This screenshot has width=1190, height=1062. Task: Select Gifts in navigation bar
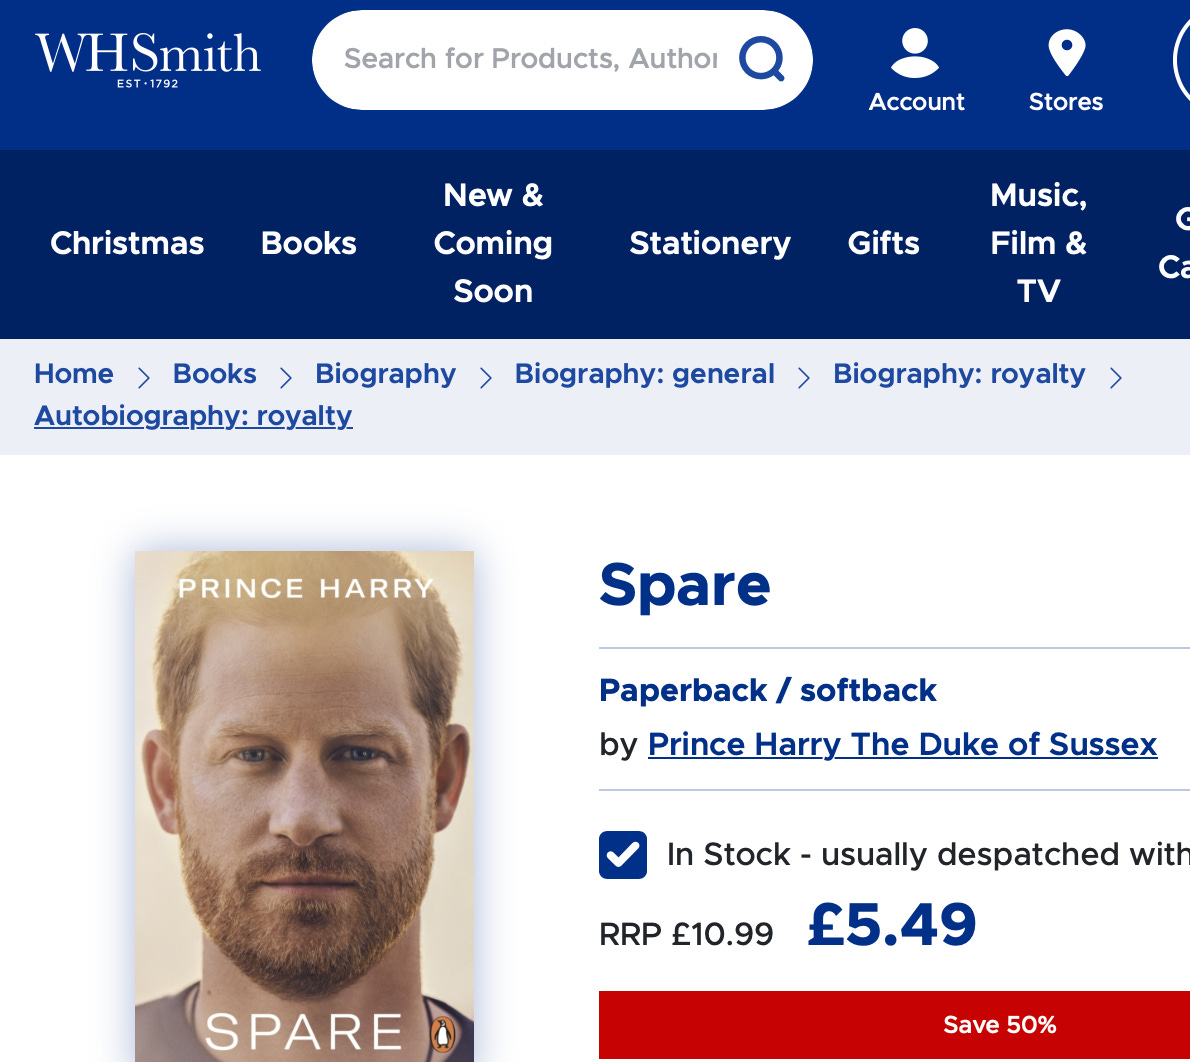[x=883, y=244]
